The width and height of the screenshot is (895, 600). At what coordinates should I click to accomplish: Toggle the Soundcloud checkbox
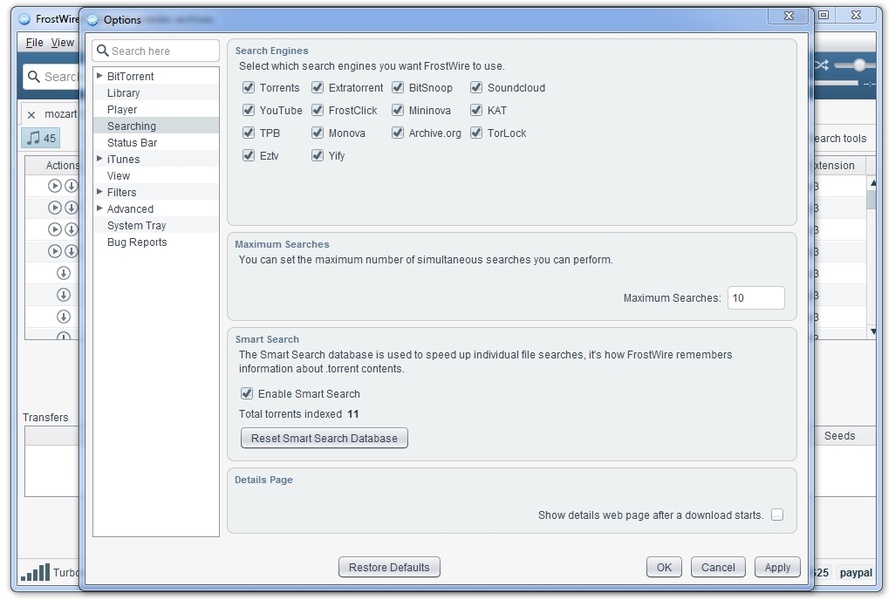[476, 87]
